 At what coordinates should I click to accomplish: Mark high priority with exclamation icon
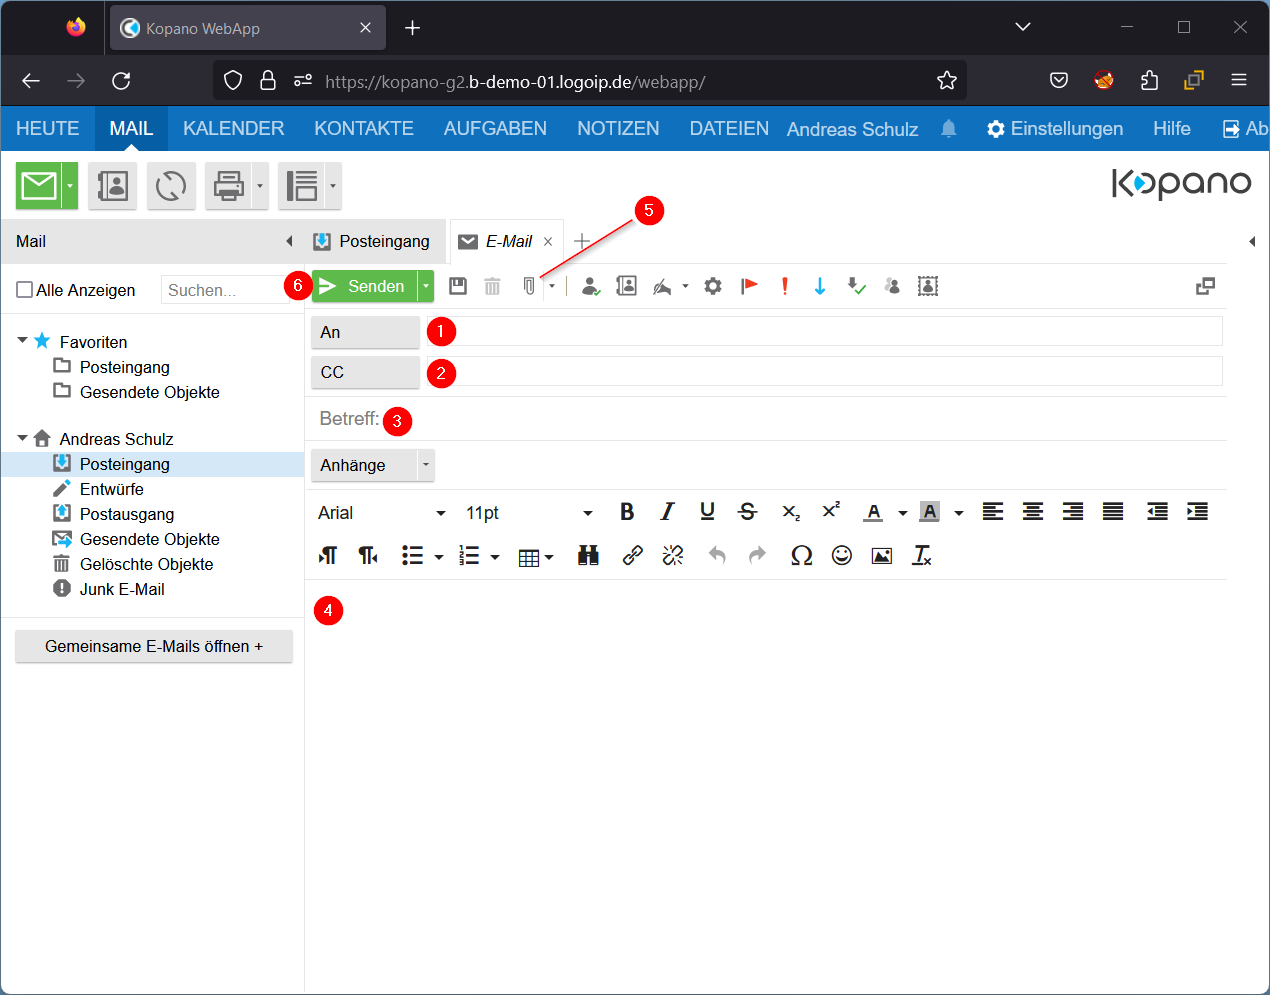tap(785, 286)
